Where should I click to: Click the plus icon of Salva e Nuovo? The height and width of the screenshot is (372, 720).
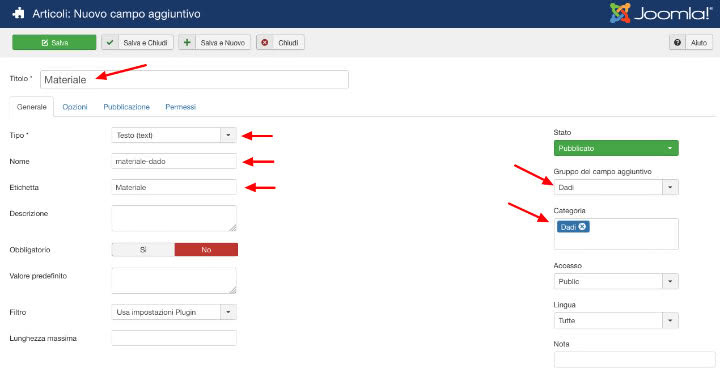pos(186,43)
